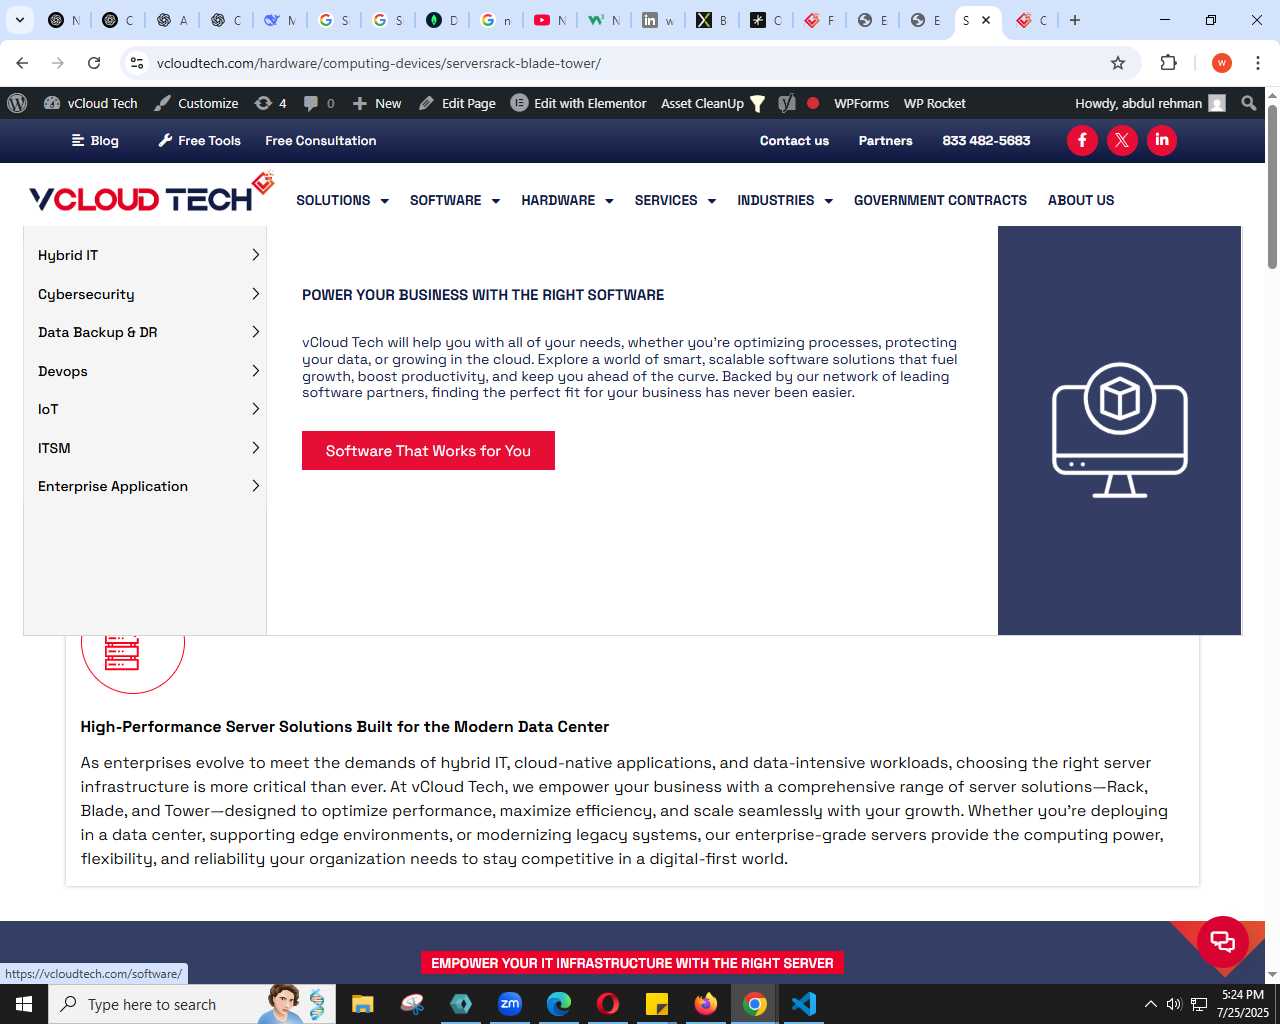Open the ABOUT US menu item
The width and height of the screenshot is (1280, 1024).
click(x=1081, y=200)
